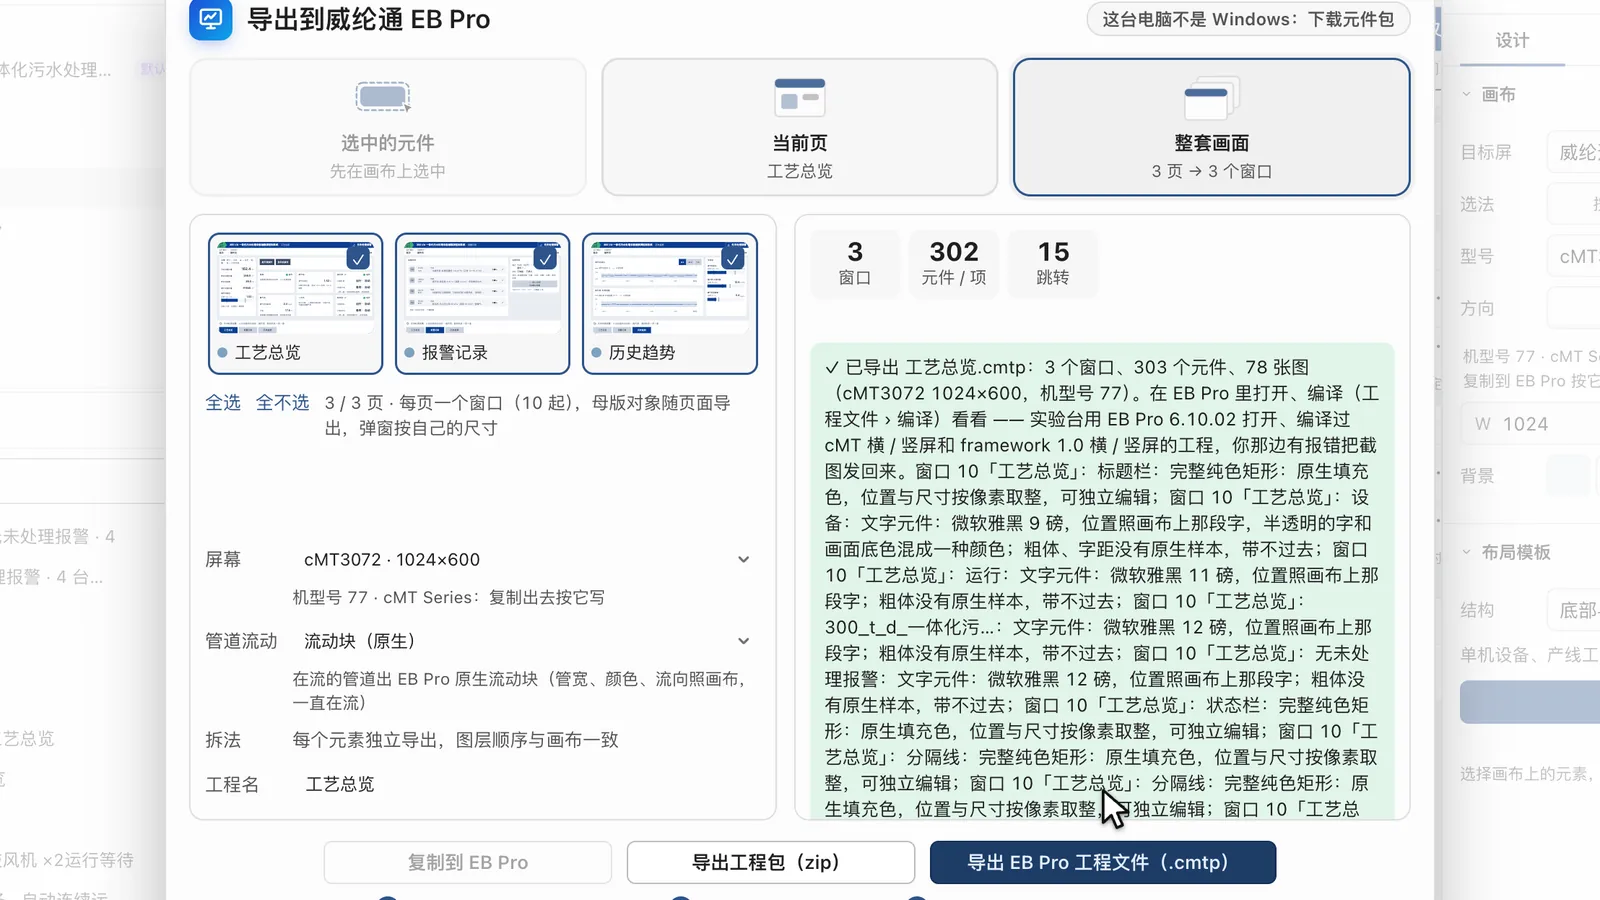1600x900 pixels.
Task: Click the 全选 link
Action: coord(223,403)
